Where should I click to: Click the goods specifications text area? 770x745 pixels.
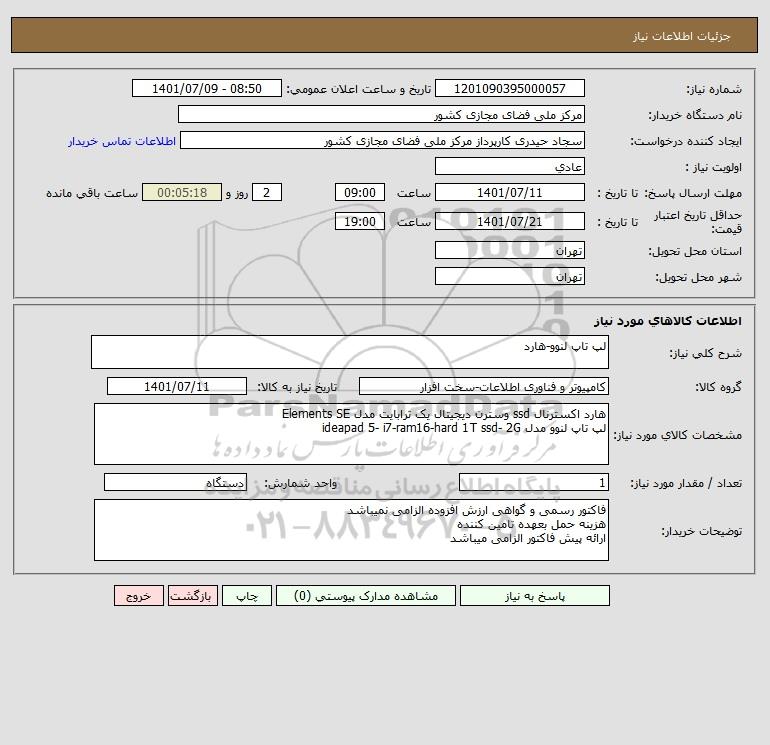(x=351, y=434)
